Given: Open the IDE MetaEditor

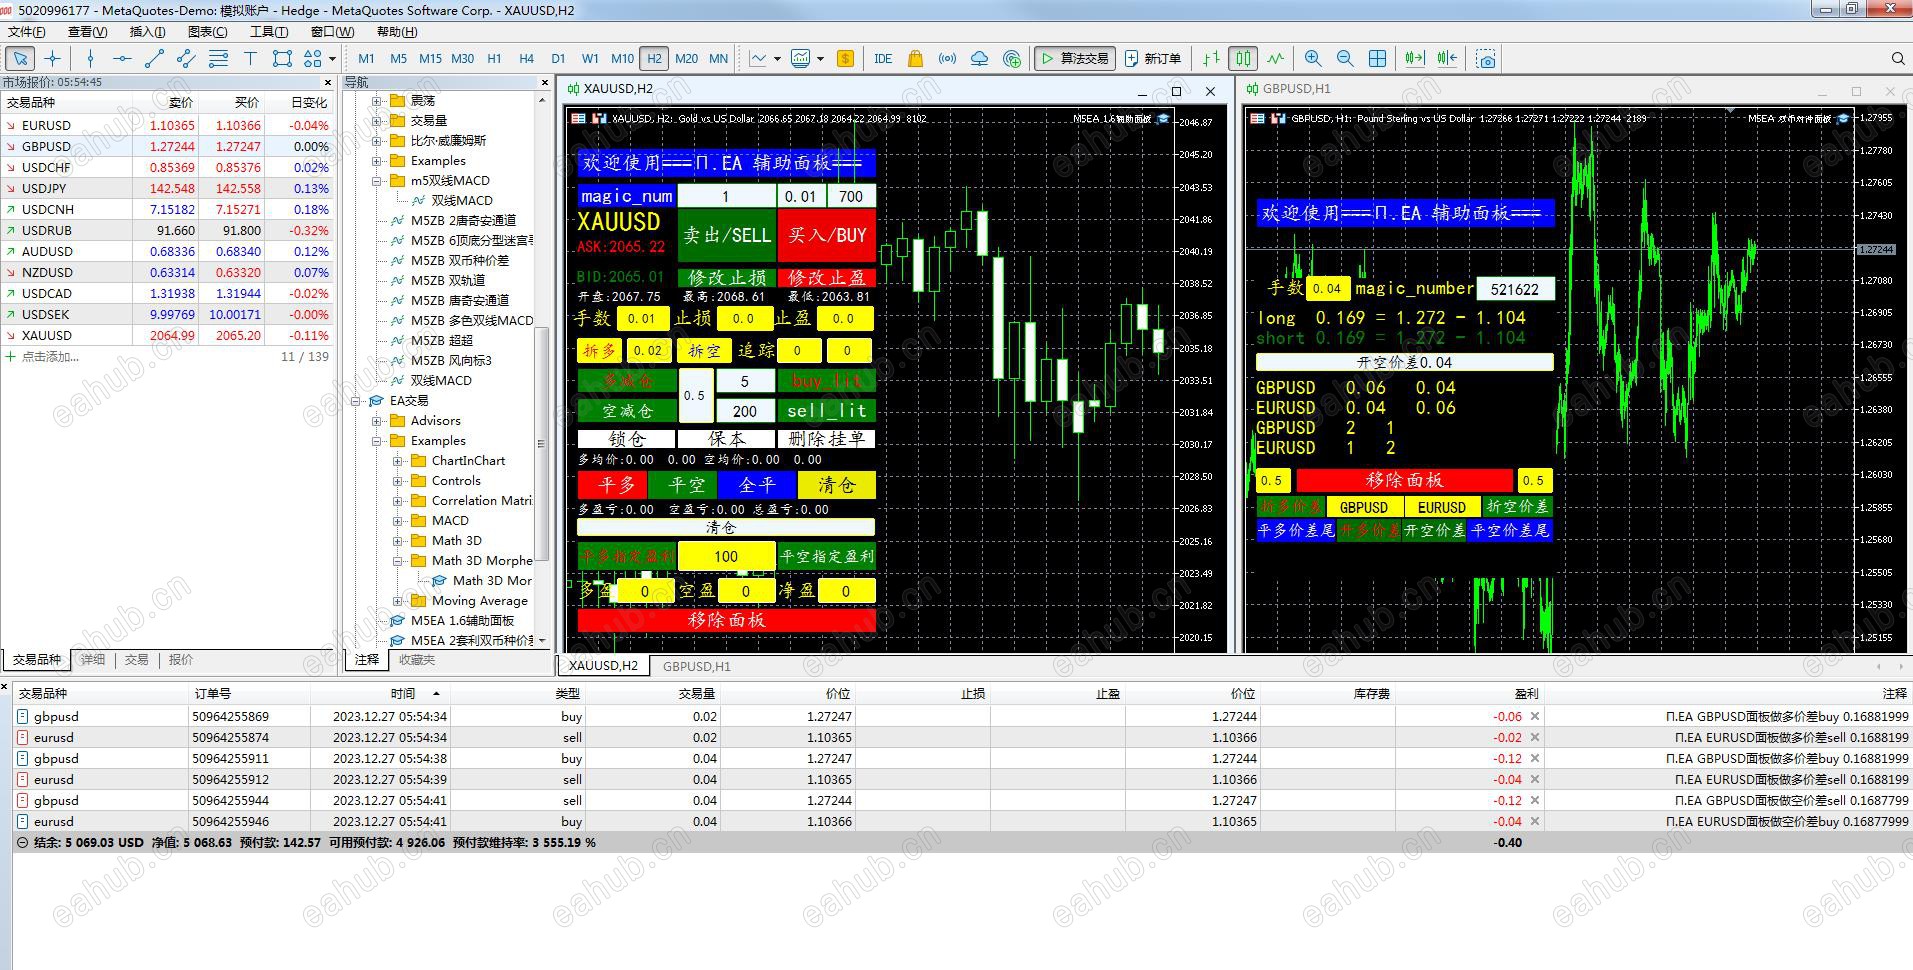Looking at the screenshot, I should pyautogui.click(x=883, y=59).
